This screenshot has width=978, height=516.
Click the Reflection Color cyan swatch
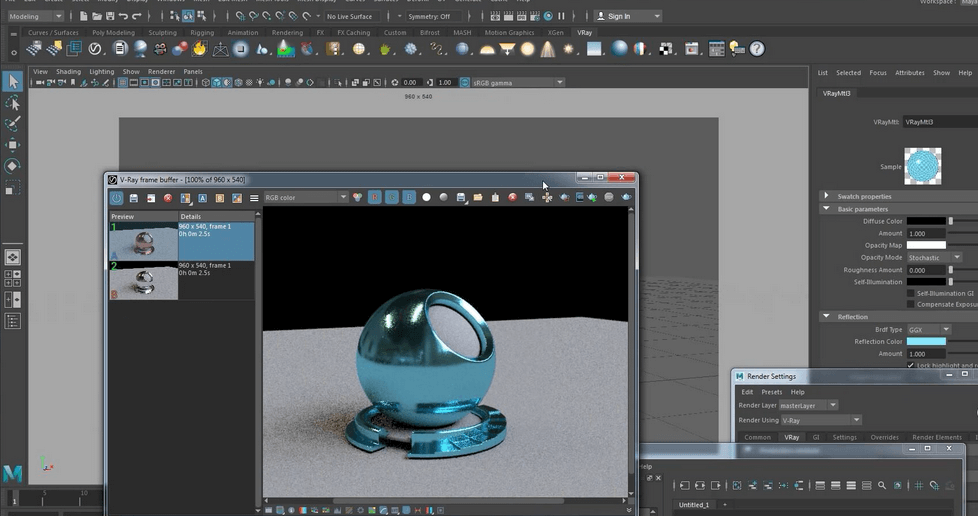[x=926, y=342]
